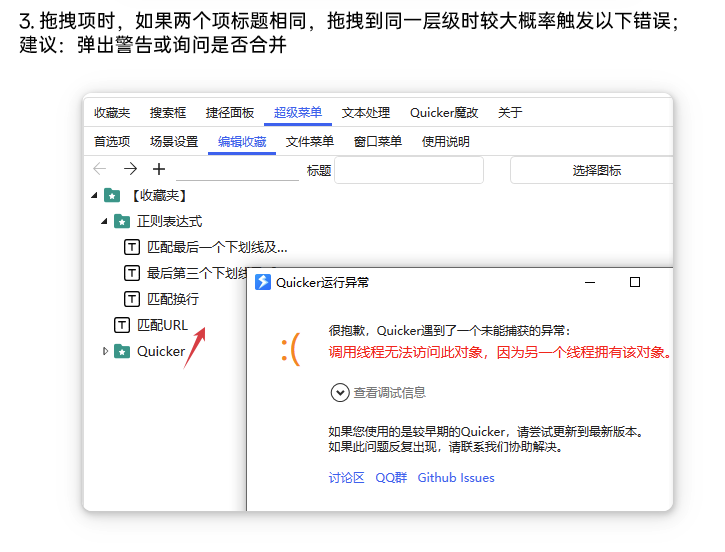The height and width of the screenshot is (552, 725).
Task: Click the 【收藏夹】 folder icon
Action: click(x=112, y=195)
